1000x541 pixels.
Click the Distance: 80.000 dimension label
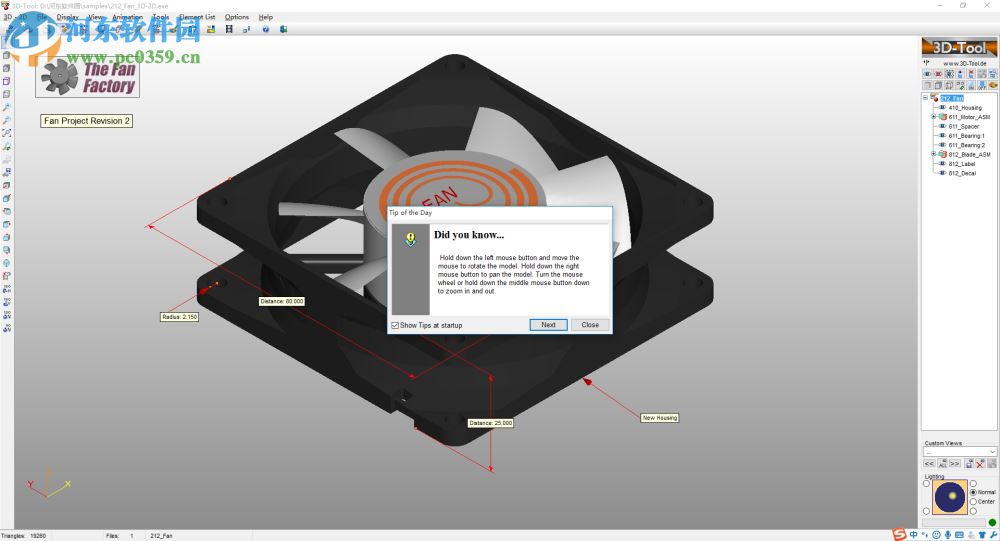[x=282, y=301]
